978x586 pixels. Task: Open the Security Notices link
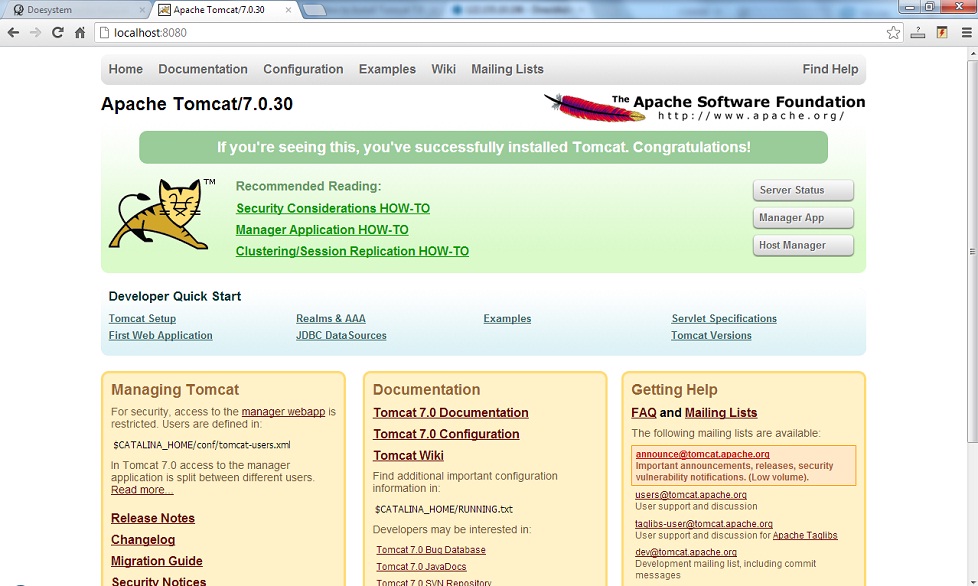pos(158,581)
